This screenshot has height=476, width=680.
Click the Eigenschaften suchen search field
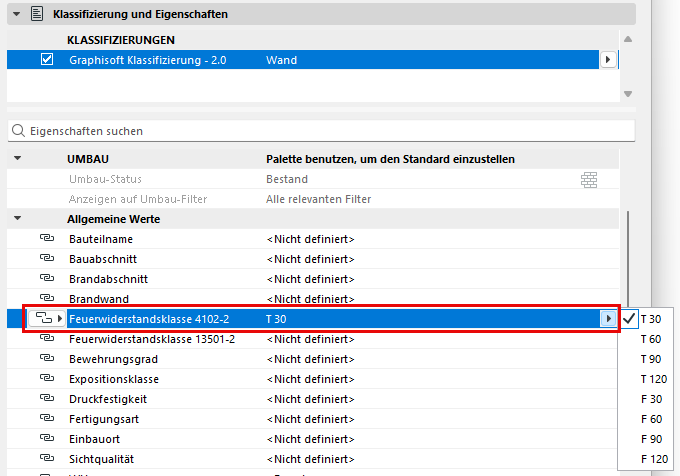321,131
